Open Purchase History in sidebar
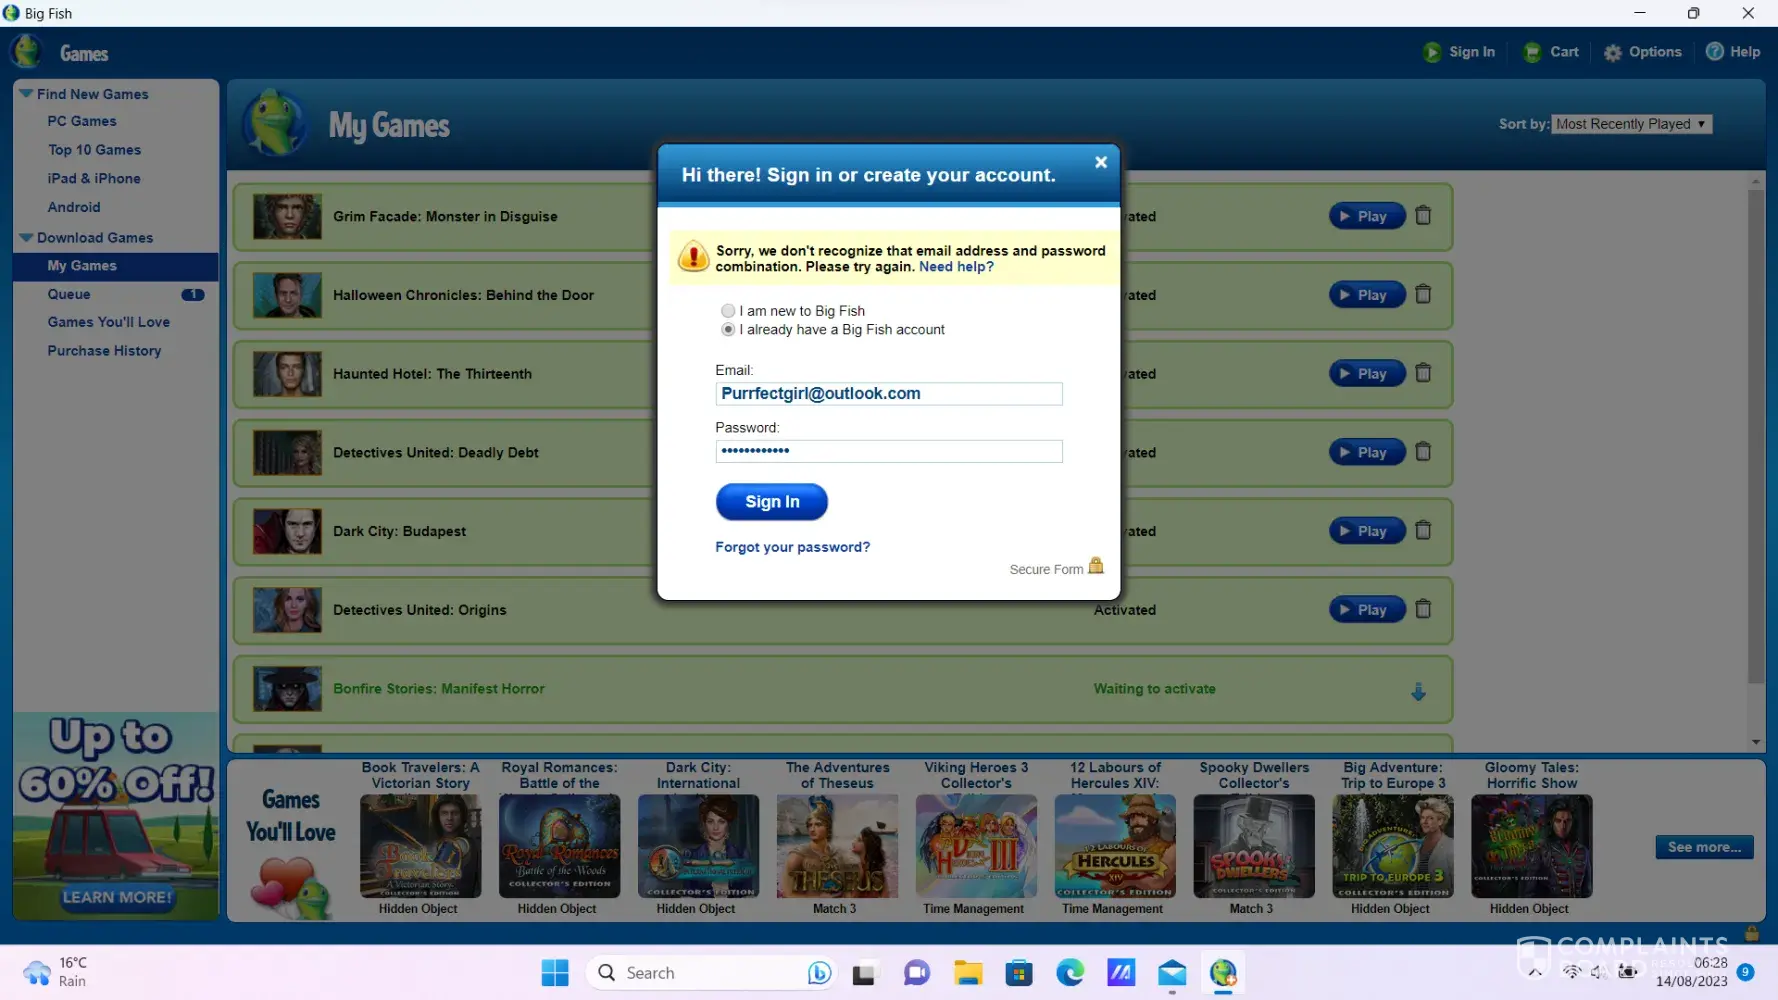 pos(104,351)
